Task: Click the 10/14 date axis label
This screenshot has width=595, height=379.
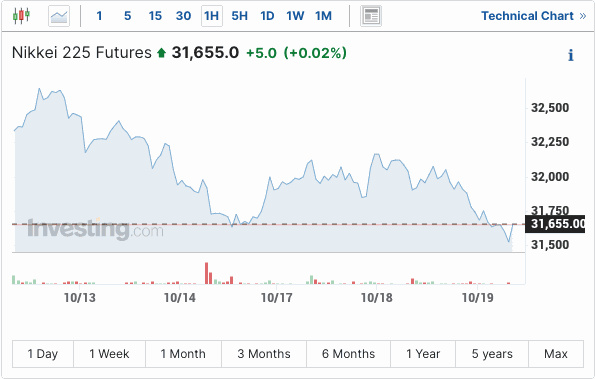Action: point(179,298)
